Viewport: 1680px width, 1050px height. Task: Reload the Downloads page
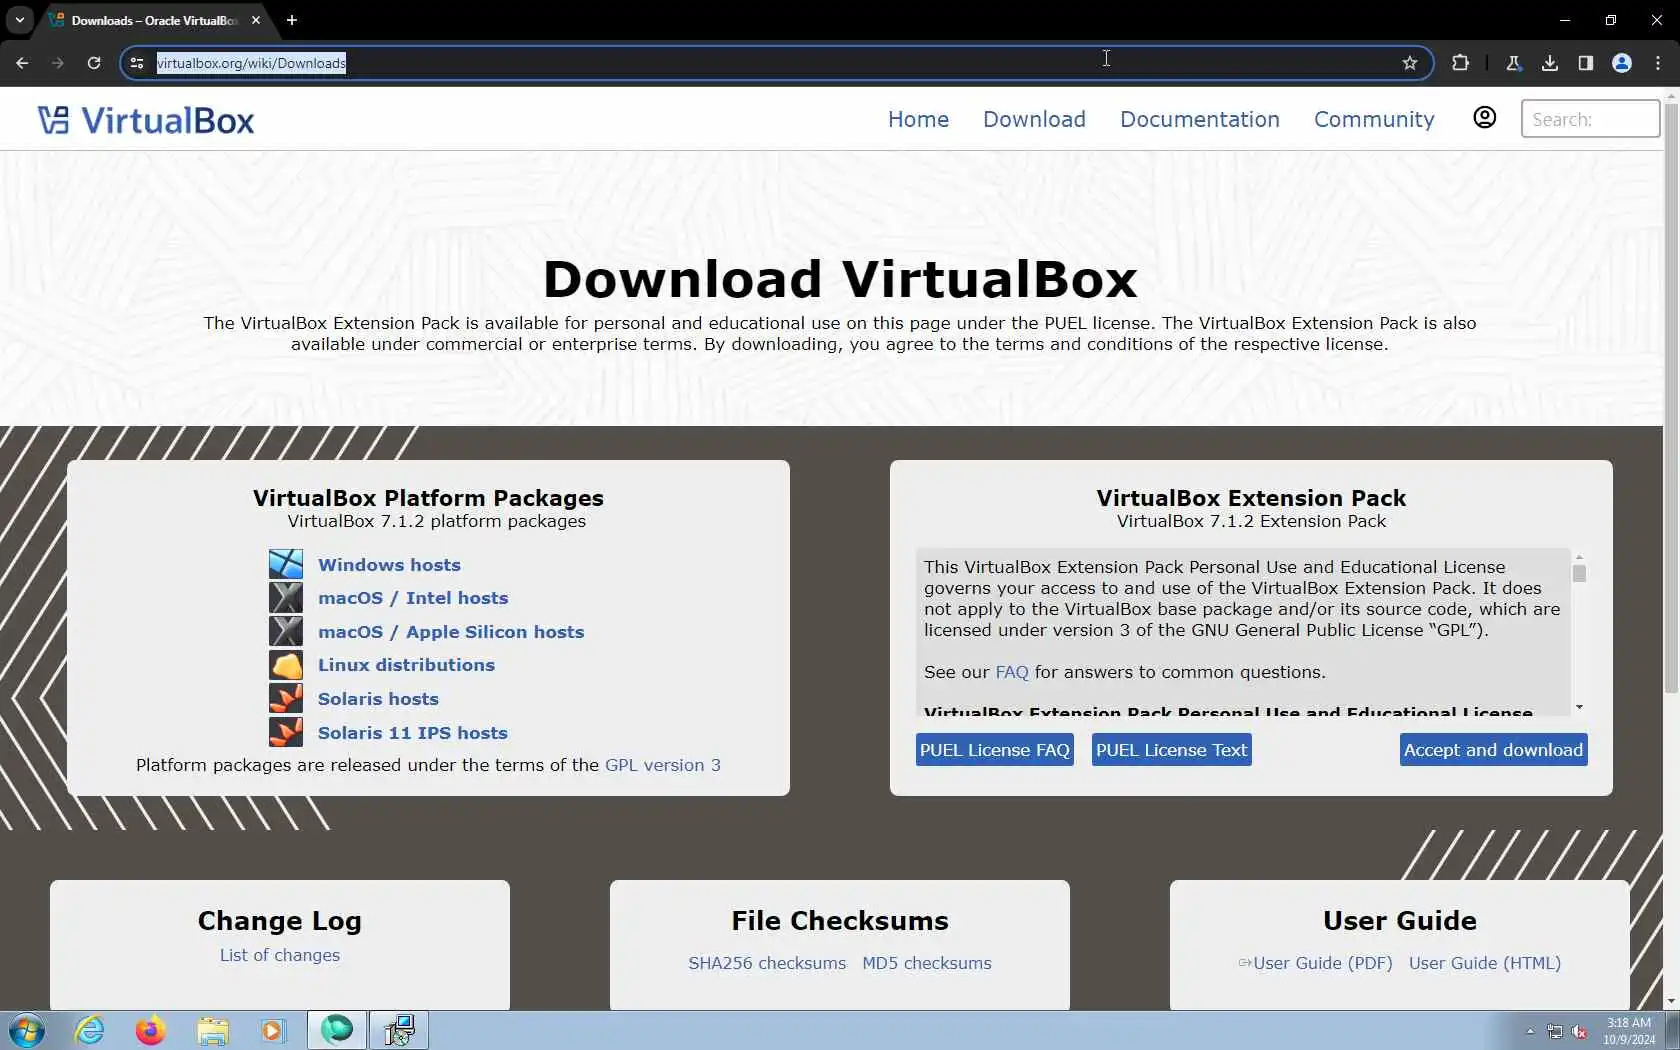coord(94,63)
